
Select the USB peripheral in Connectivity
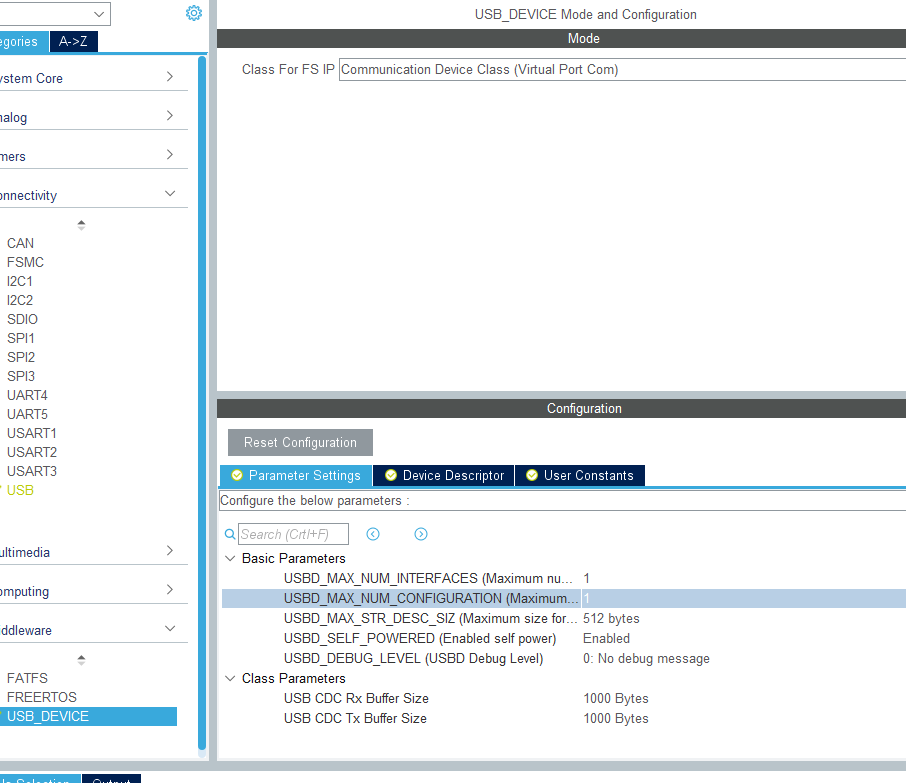tap(21, 490)
